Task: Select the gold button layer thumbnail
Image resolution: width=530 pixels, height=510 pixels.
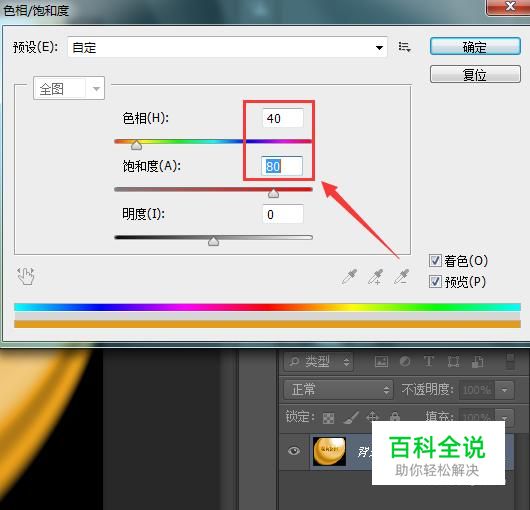Action: [329, 451]
